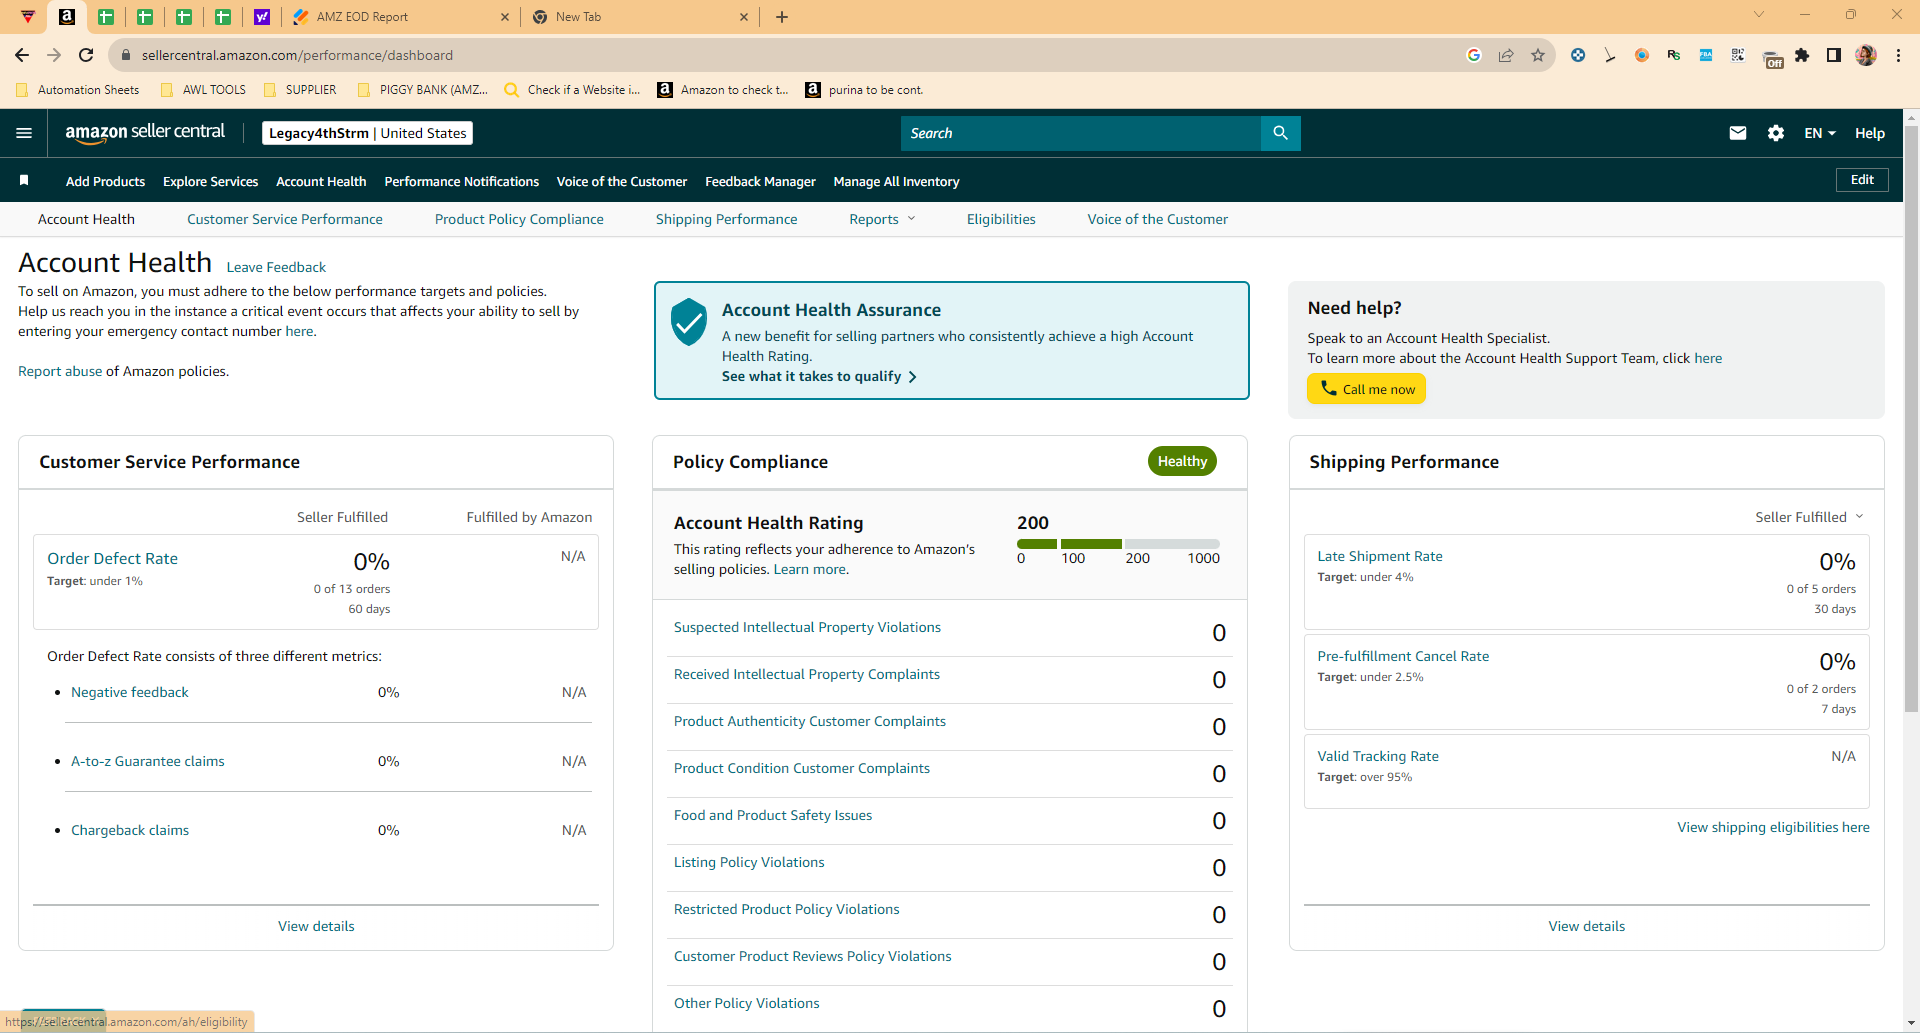1920x1033 pixels.
Task: Open the Seller Central hamburger menu
Action: click(x=24, y=133)
